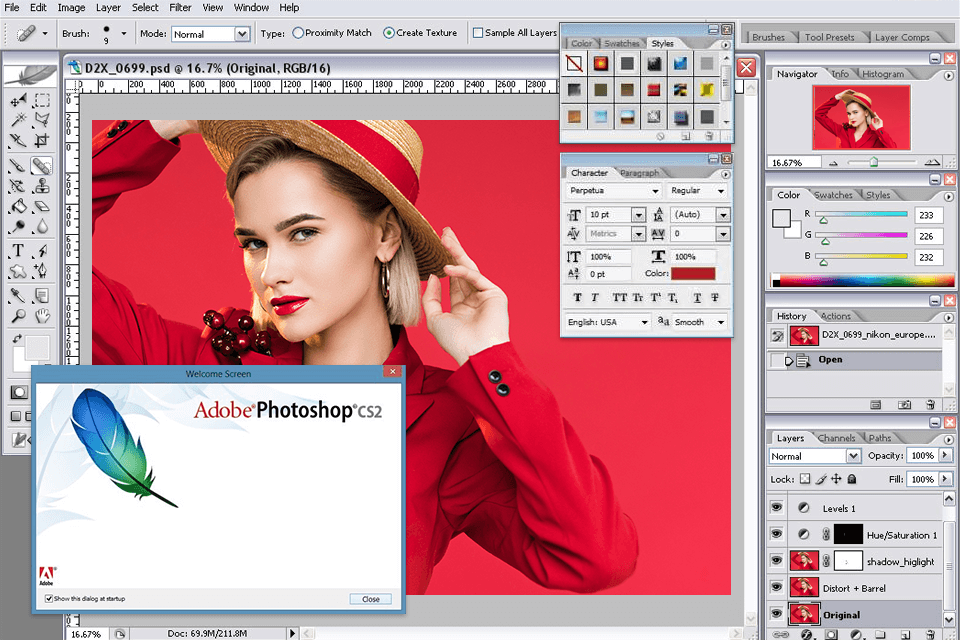Select the Polygonal Lasso tool
Viewport: 960px width, 640px height.
(x=42, y=119)
